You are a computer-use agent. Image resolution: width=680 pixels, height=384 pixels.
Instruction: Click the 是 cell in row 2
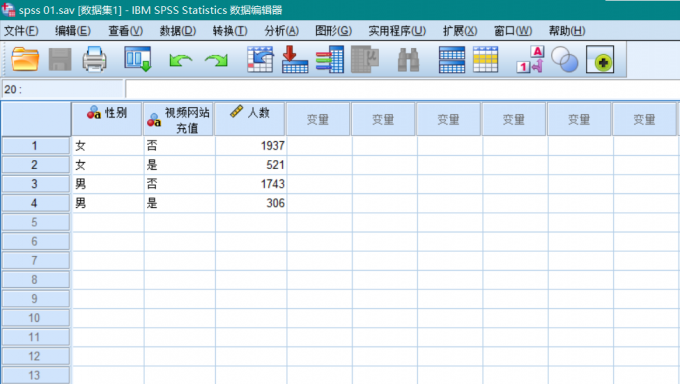(180, 165)
